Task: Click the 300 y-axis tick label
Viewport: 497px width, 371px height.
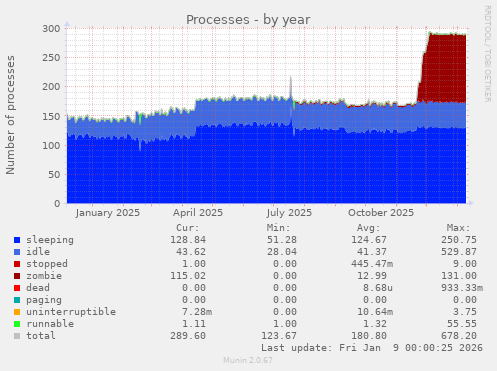Action: [x=51, y=29]
